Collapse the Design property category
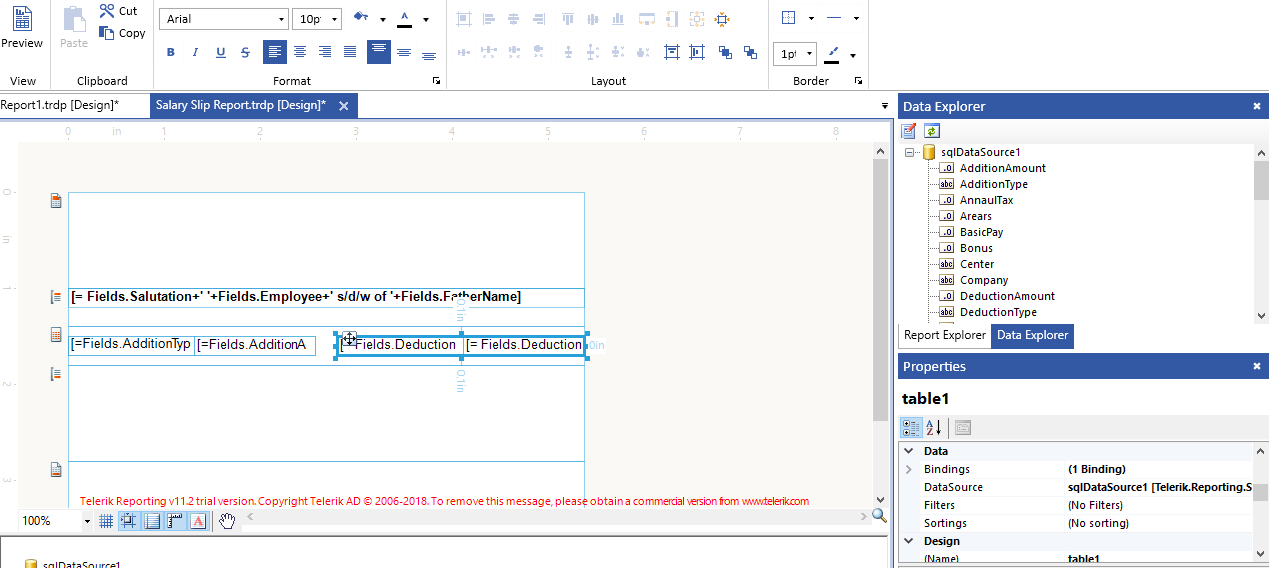This screenshot has width=1269, height=568. (909, 541)
